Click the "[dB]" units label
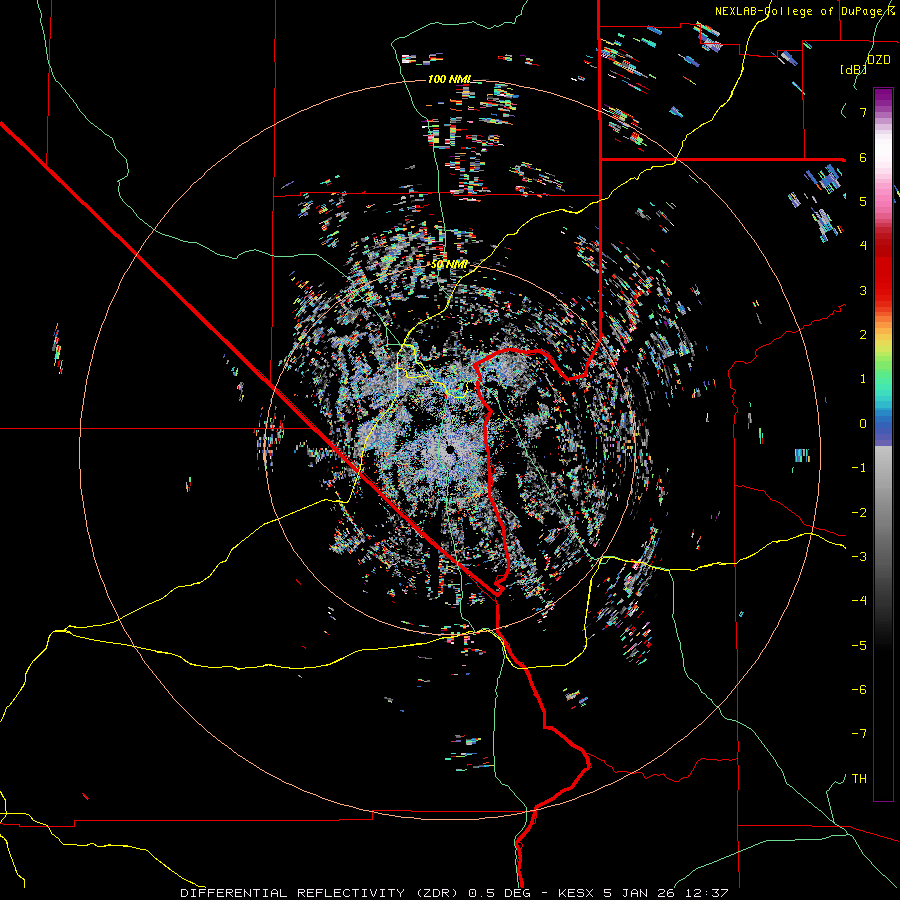This screenshot has width=900, height=900. click(853, 69)
